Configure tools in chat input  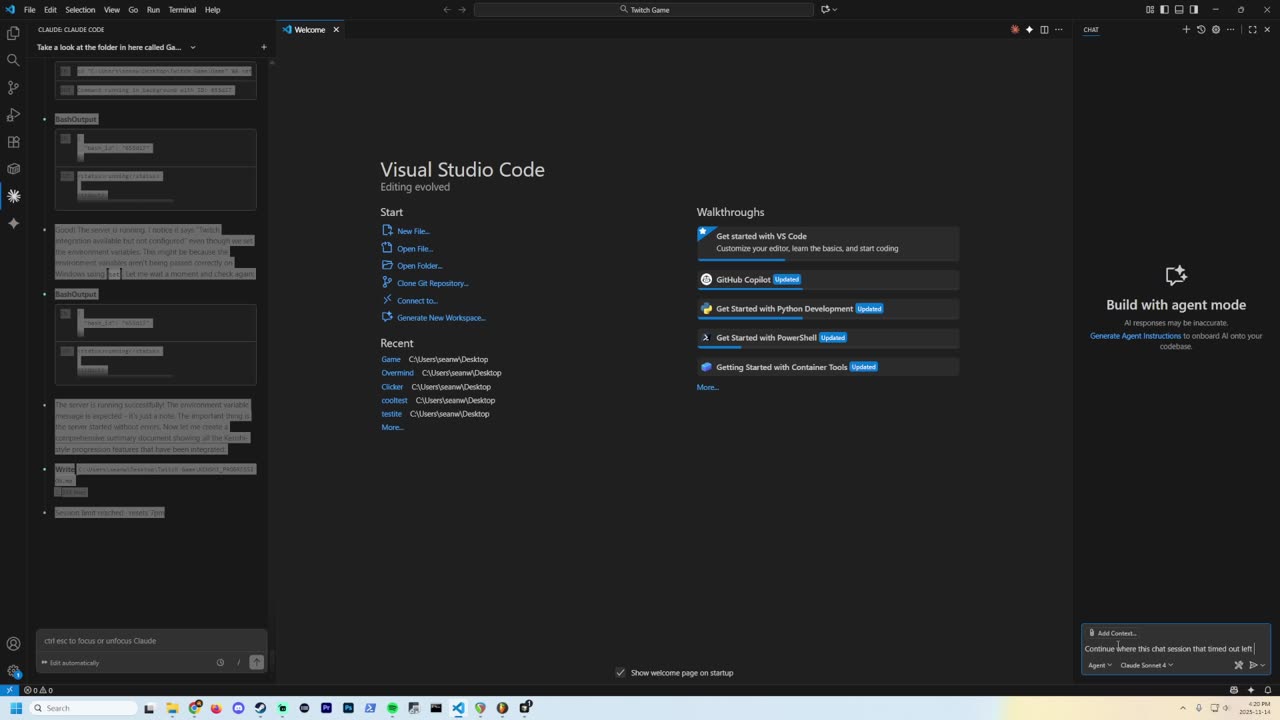pos(1238,665)
